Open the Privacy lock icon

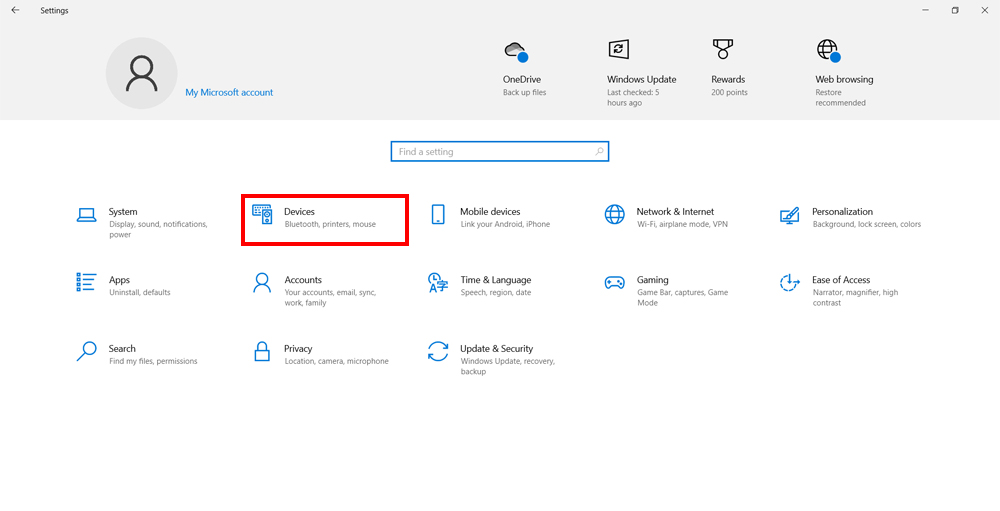[262, 351]
